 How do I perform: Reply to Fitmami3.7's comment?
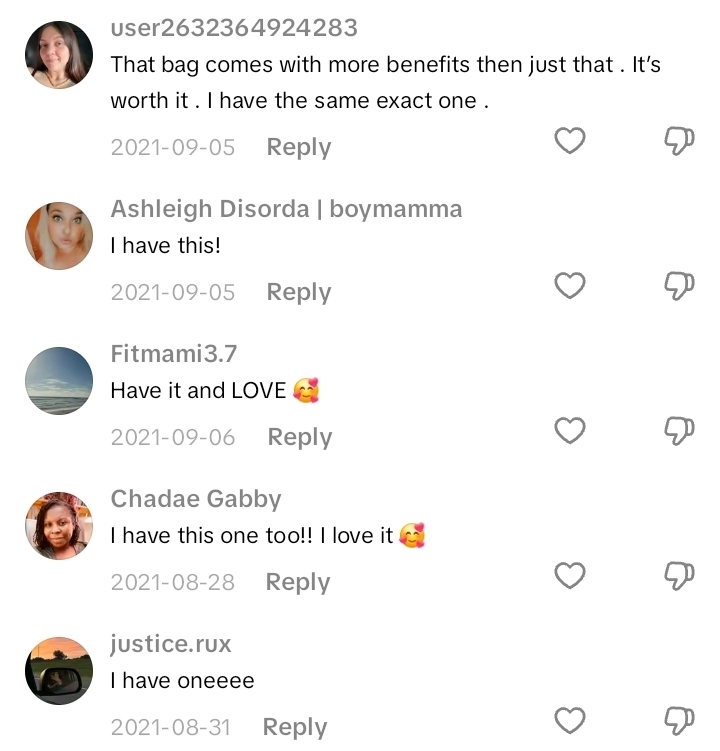[299, 437]
